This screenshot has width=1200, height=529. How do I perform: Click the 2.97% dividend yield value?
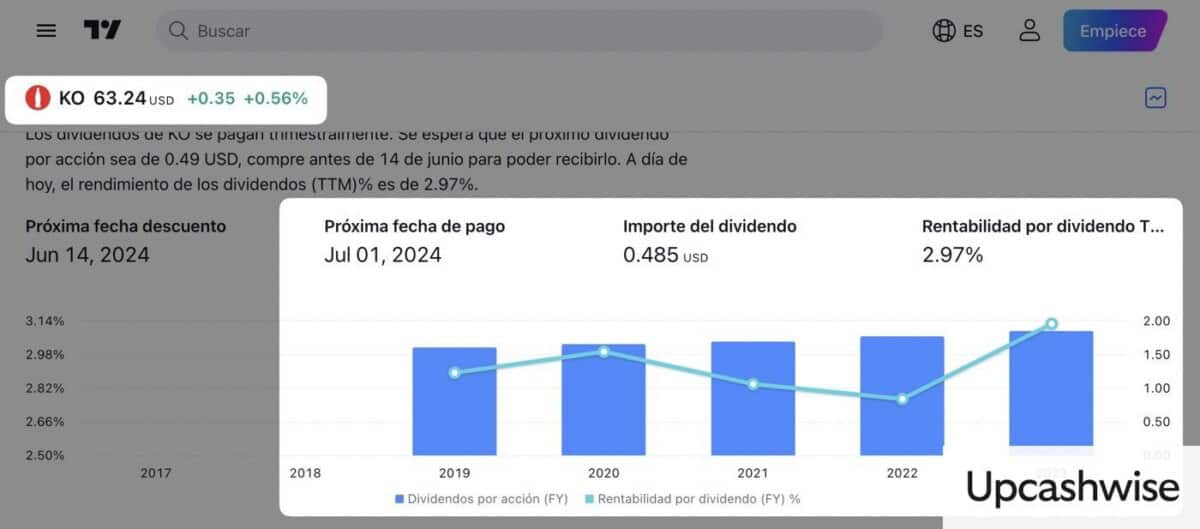pos(952,255)
